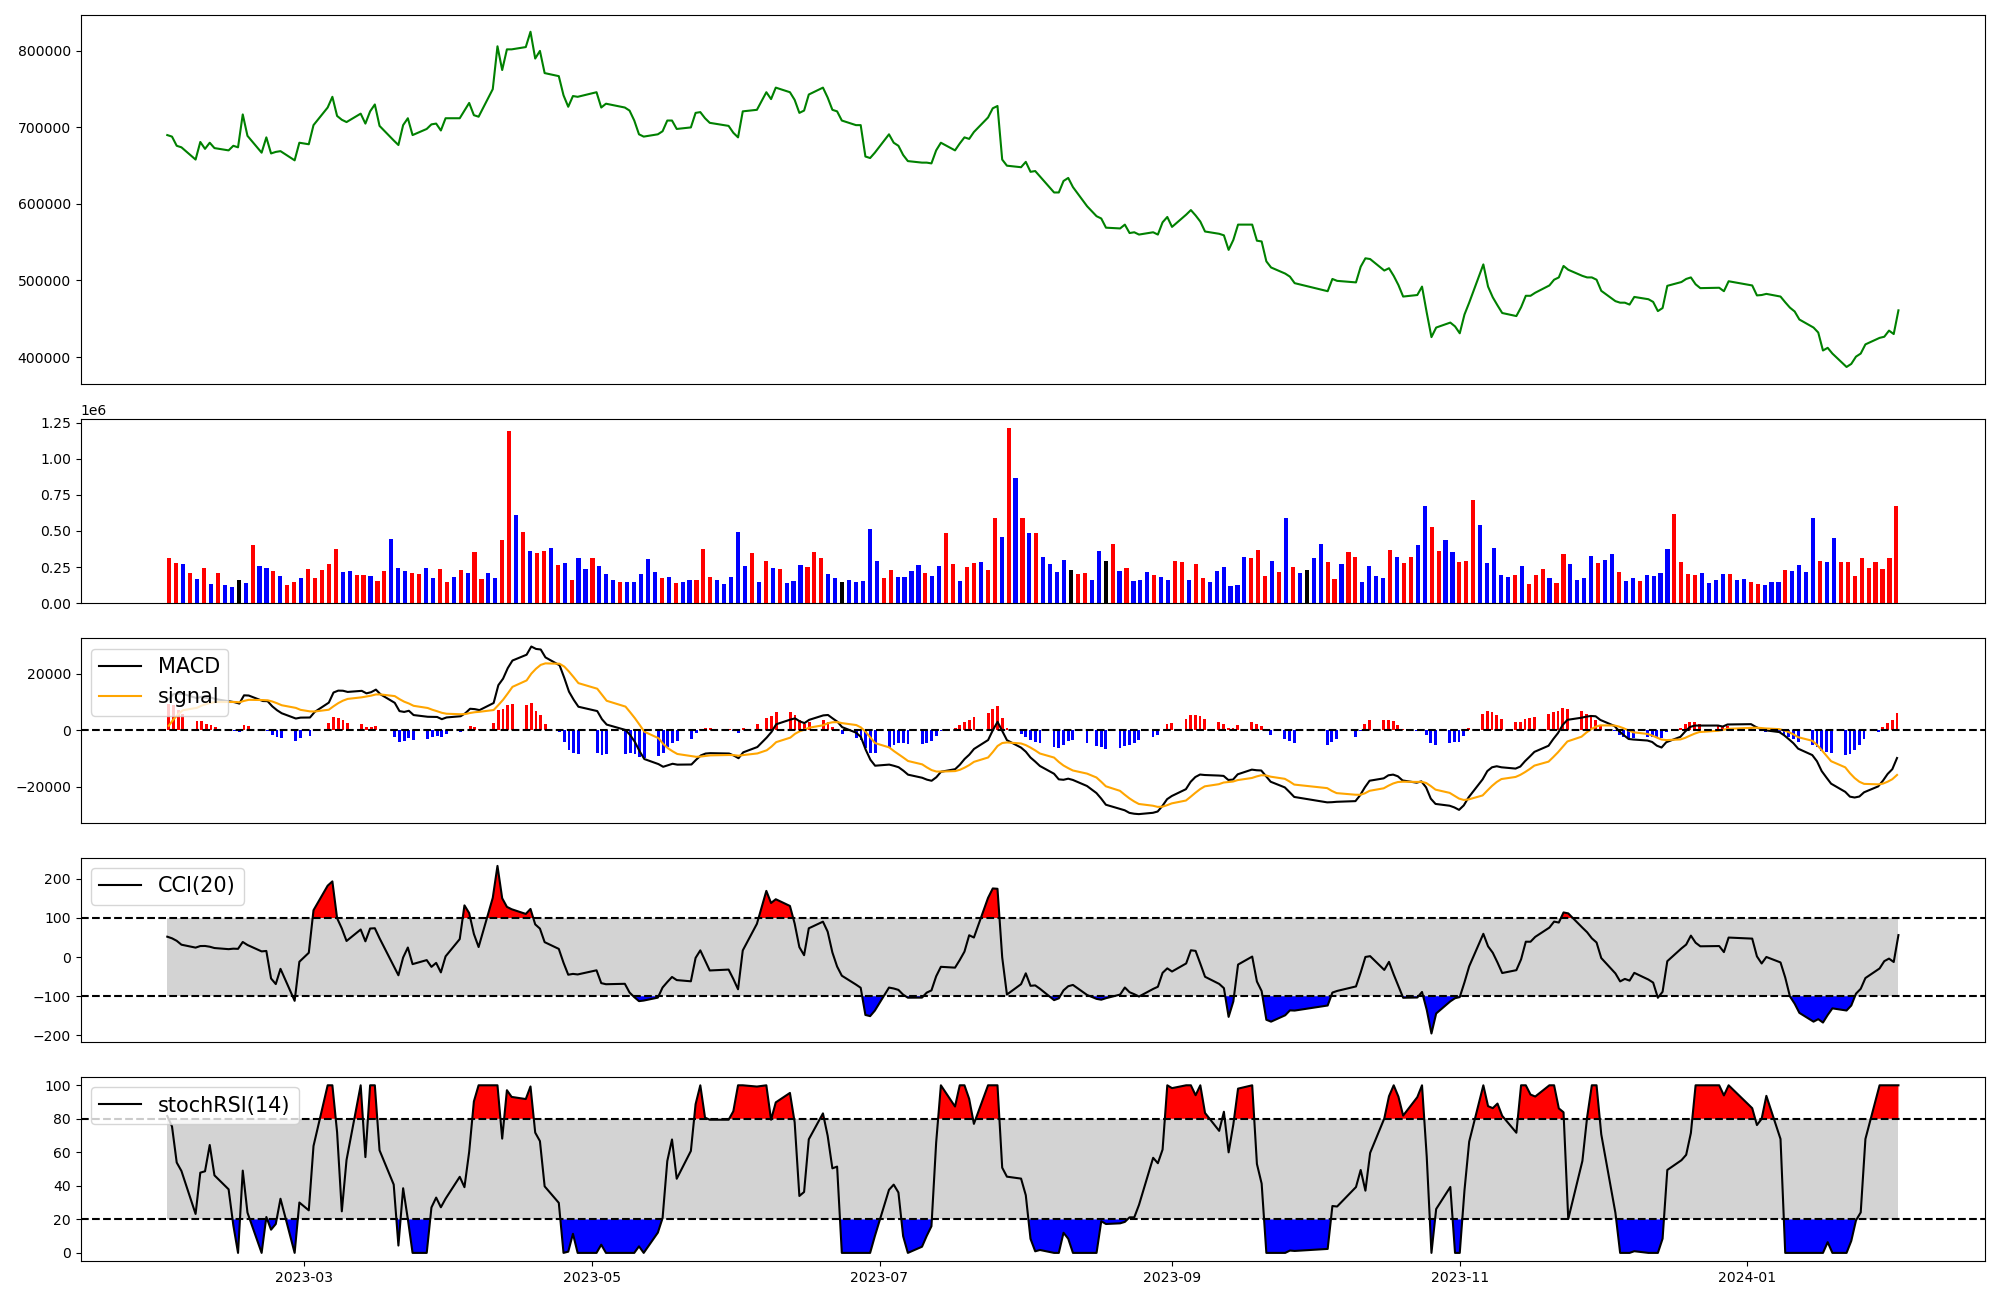Click the tallest red volume bar in April 2023
2000x1300 pixels.
(509, 515)
